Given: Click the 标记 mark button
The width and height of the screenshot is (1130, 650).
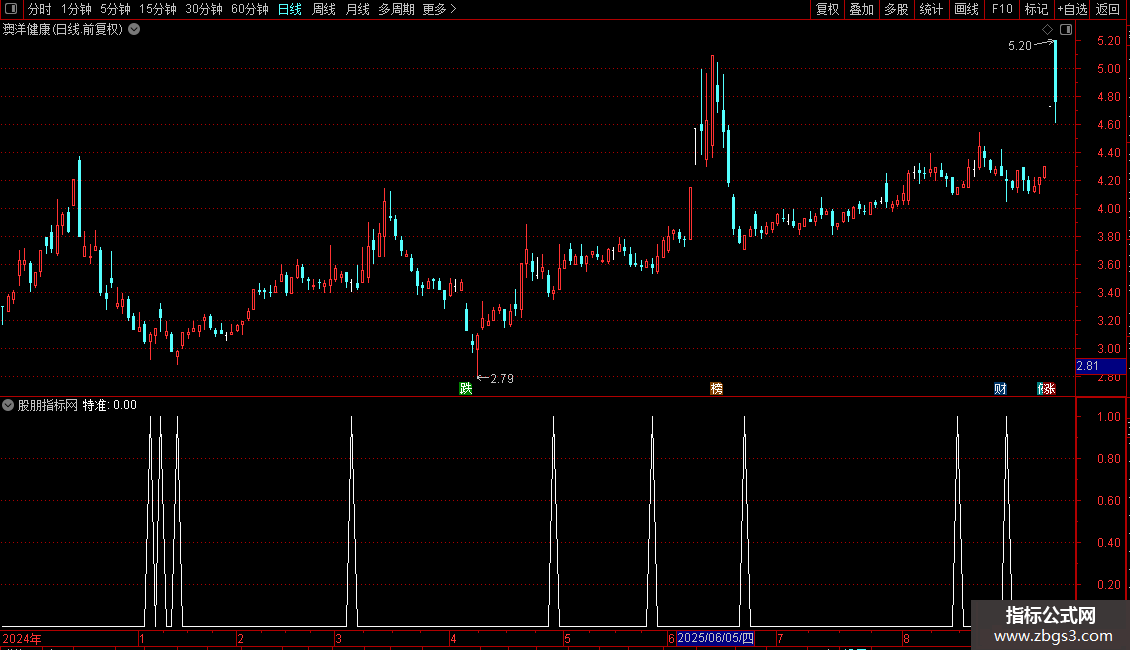Looking at the screenshot, I should point(1036,9).
